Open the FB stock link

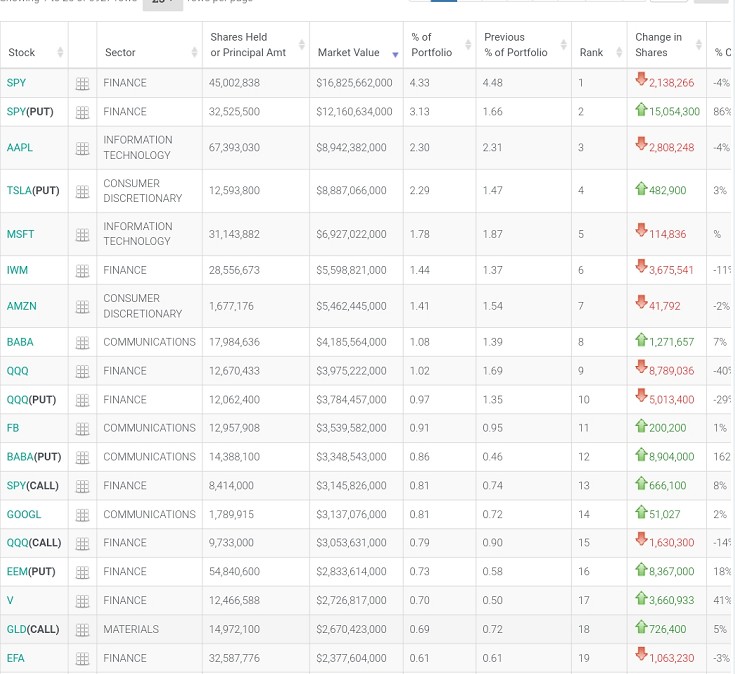click(13, 428)
